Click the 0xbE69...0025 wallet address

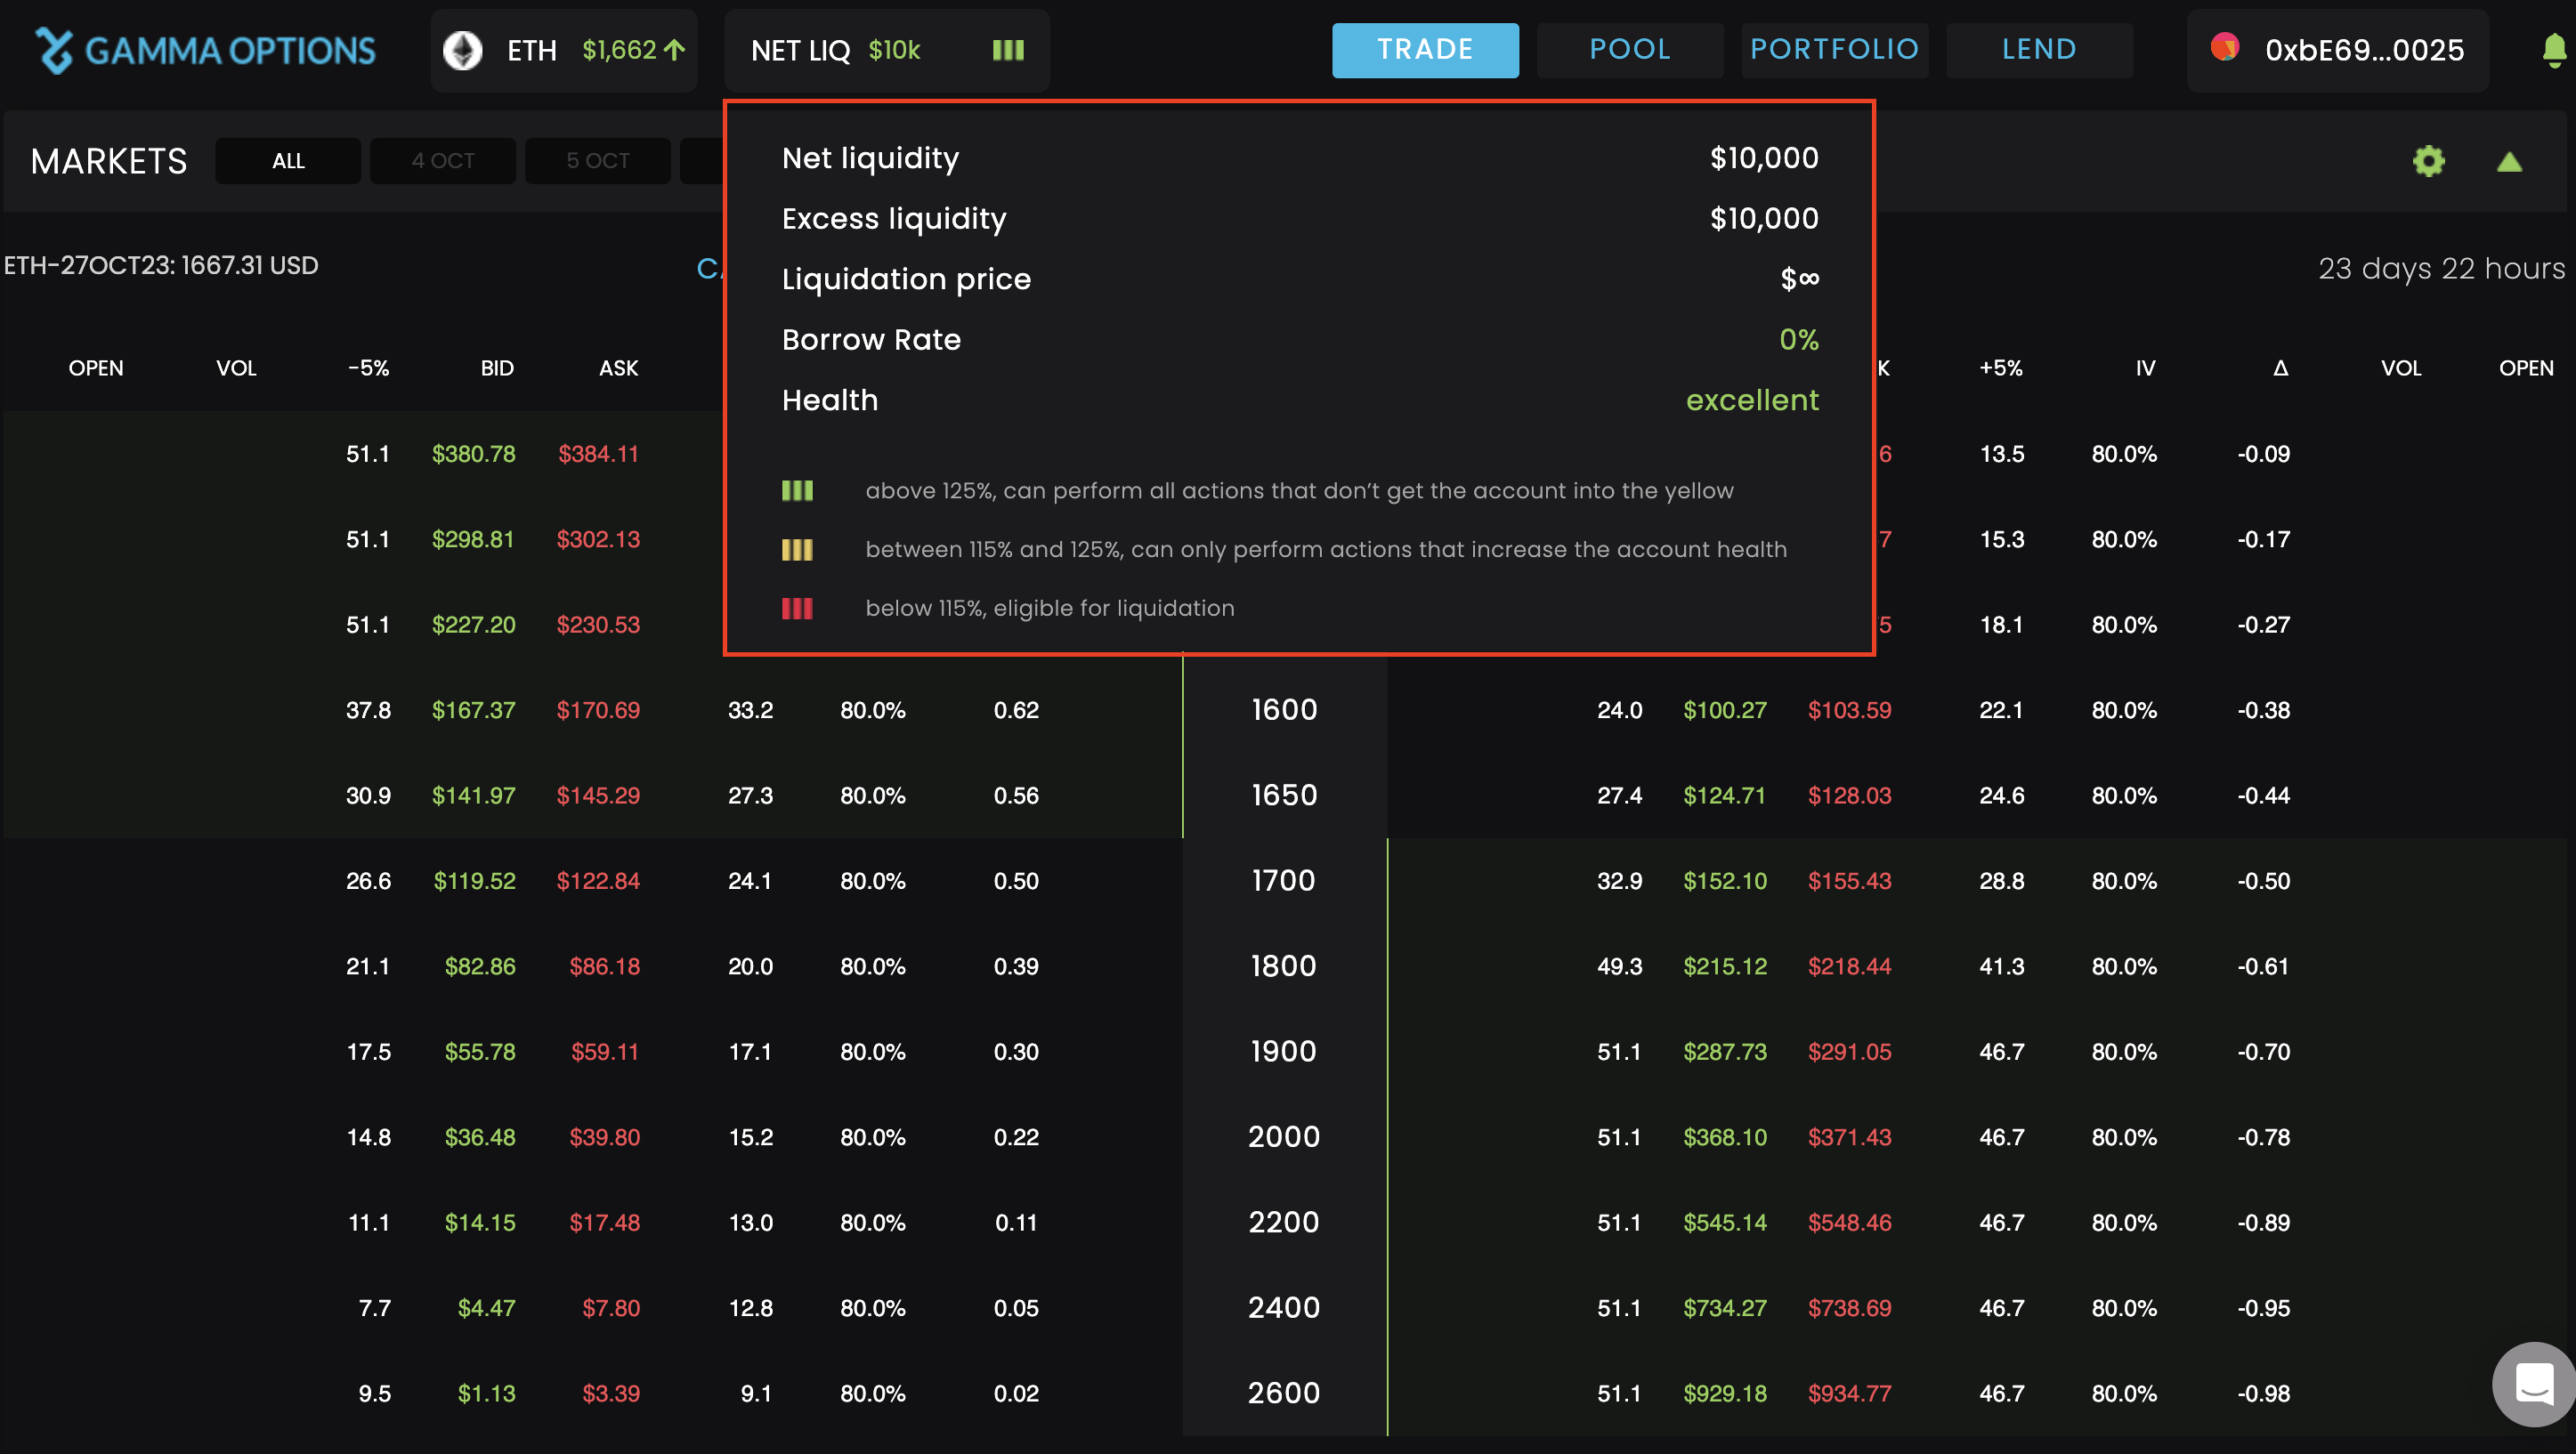2364,50
